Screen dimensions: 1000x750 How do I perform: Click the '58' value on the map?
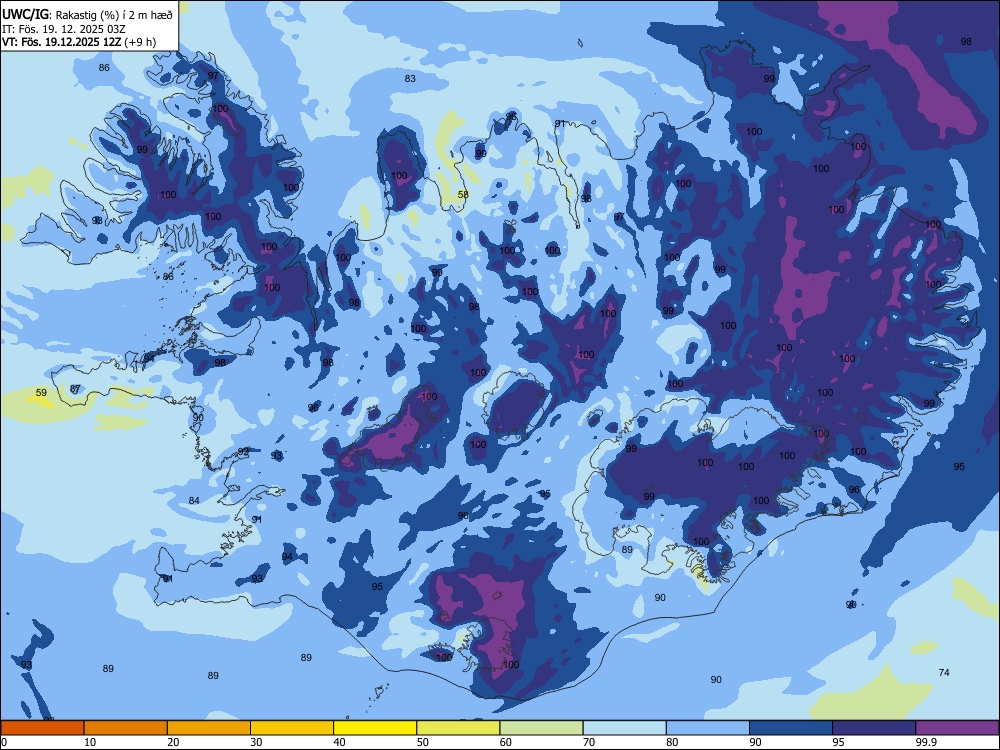coord(463,195)
